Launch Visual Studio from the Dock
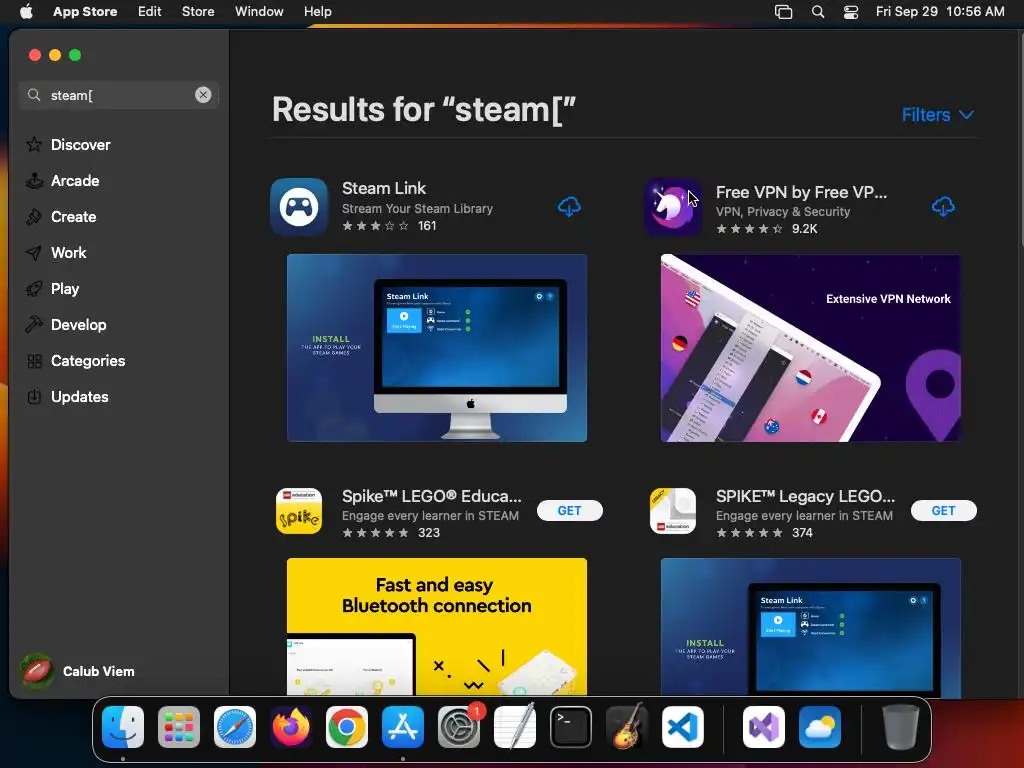 pyautogui.click(x=764, y=727)
